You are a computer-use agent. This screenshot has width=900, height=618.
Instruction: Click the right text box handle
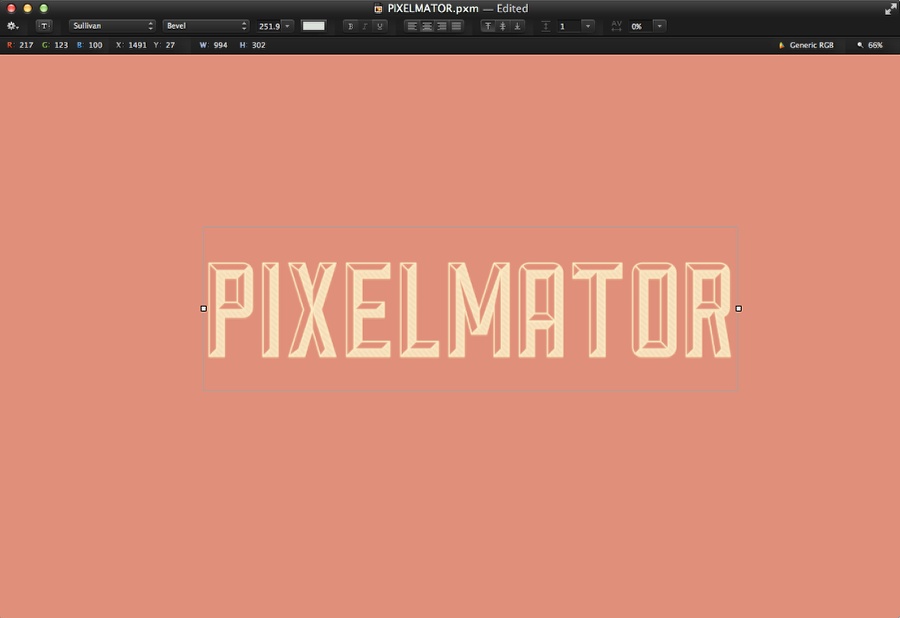click(x=739, y=309)
